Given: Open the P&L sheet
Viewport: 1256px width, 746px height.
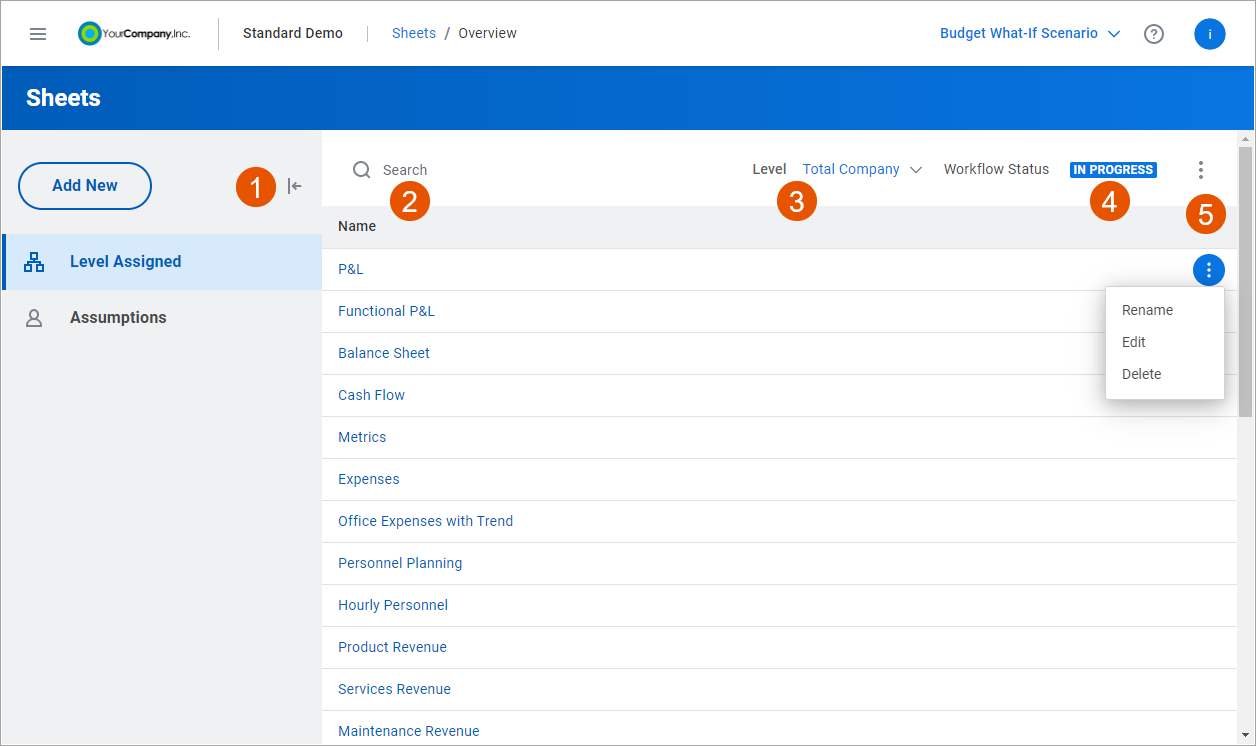Looking at the screenshot, I should click(351, 270).
